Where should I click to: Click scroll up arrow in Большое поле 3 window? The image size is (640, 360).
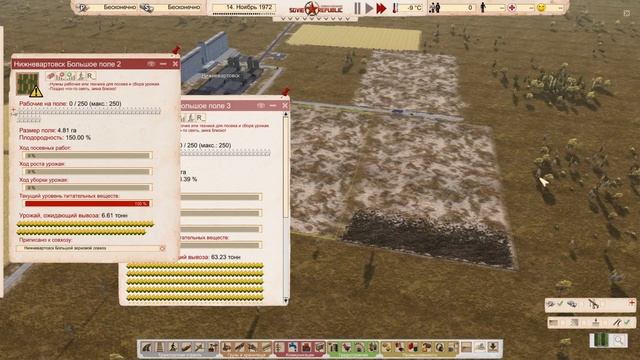285,115
